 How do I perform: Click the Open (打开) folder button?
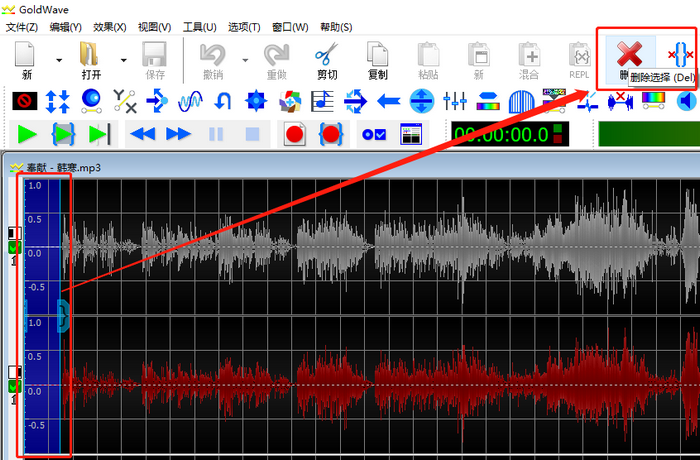click(91, 59)
